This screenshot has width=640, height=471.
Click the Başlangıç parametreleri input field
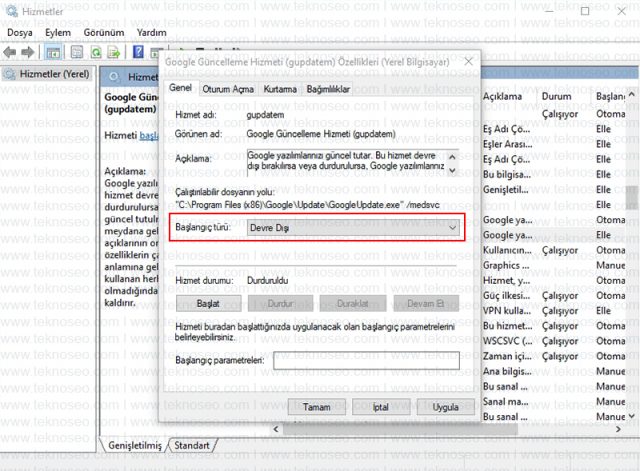pos(366,360)
